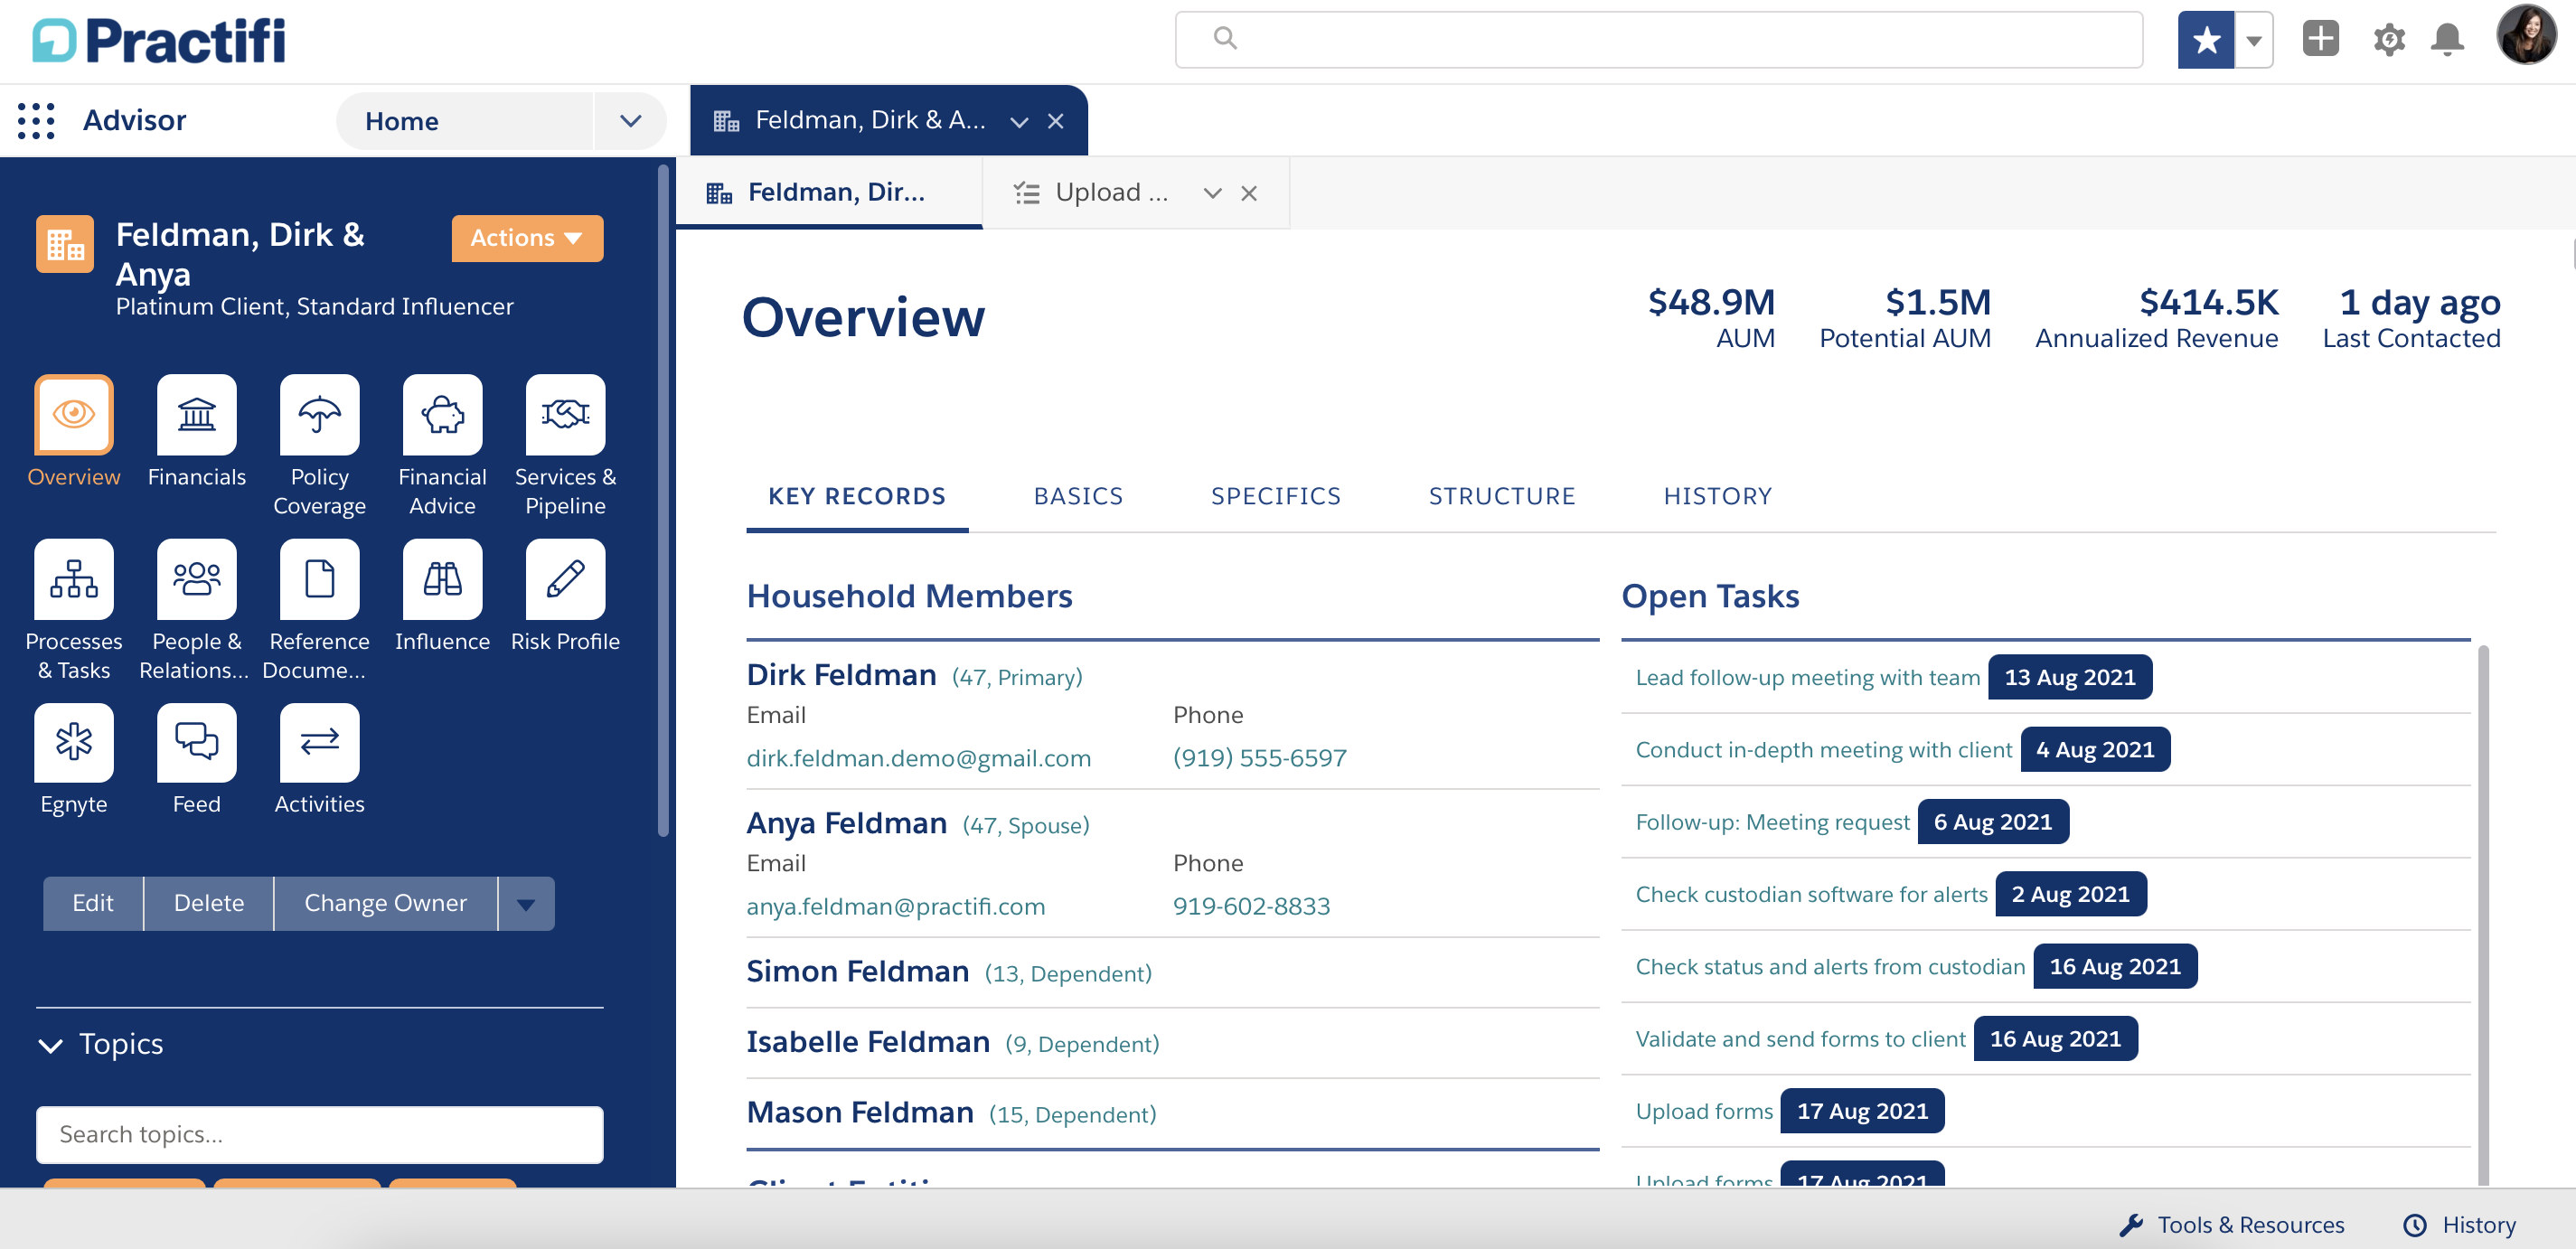Click inside the Search topics field

319,1135
